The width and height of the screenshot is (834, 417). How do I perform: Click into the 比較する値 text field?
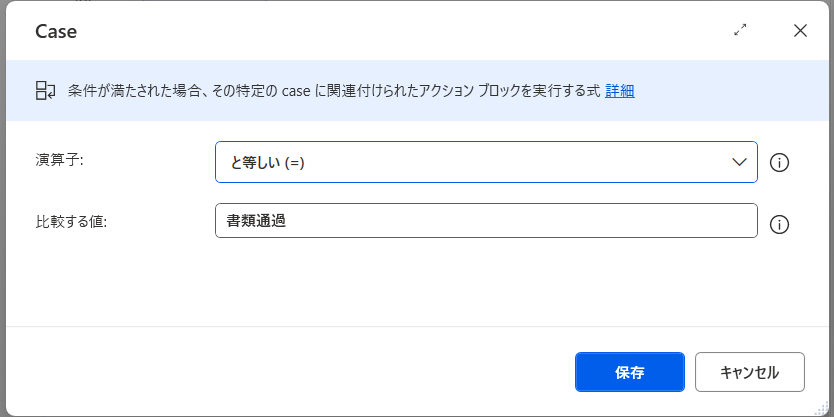(x=485, y=221)
